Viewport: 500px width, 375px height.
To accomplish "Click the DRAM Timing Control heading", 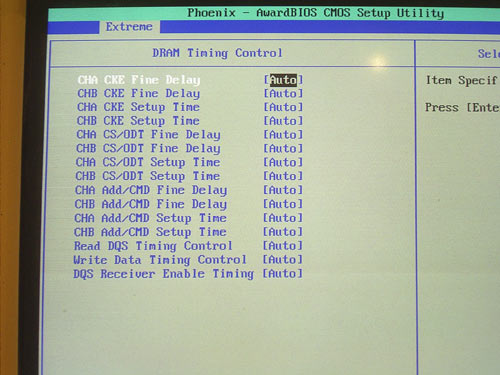I will coord(217,53).
